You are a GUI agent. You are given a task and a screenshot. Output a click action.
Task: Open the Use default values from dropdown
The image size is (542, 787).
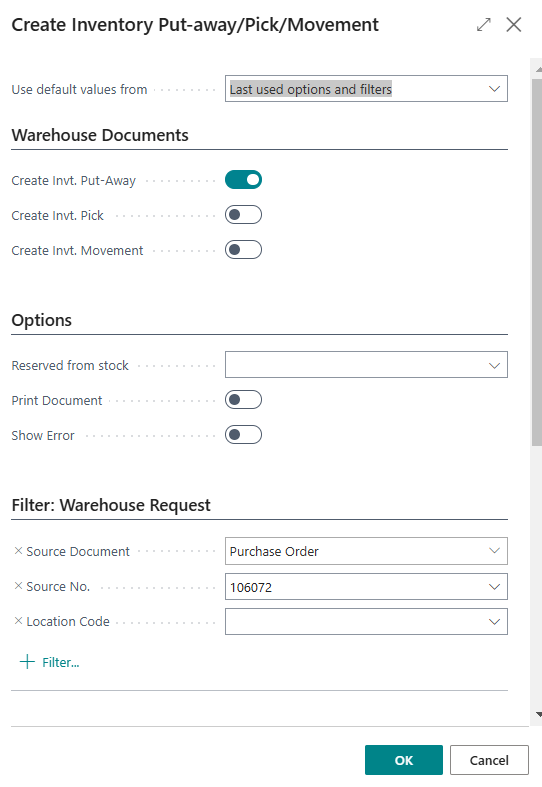[x=366, y=89]
